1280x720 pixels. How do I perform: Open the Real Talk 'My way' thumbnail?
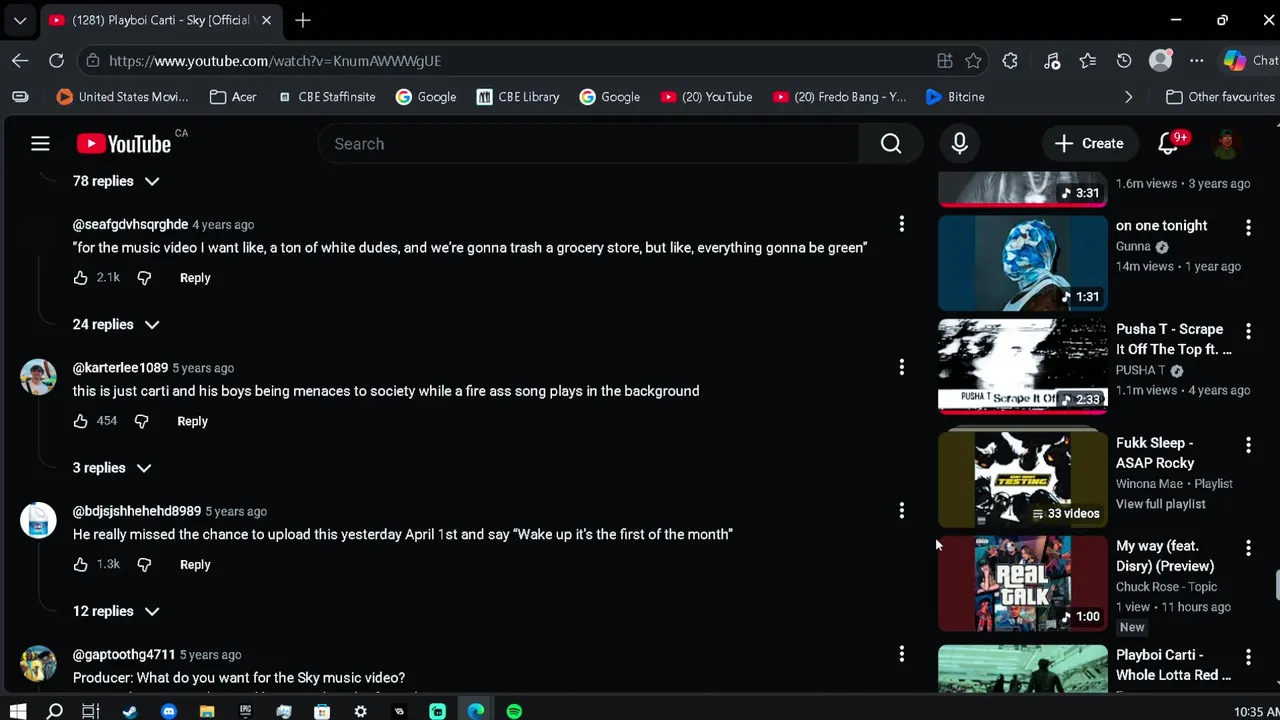[1023, 583]
